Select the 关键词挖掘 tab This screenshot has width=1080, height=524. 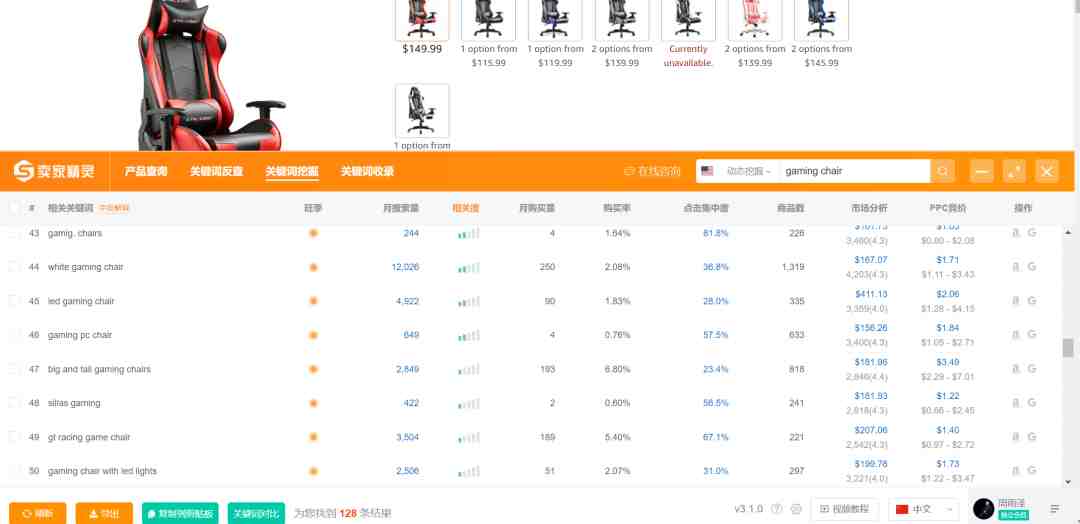point(292,171)
